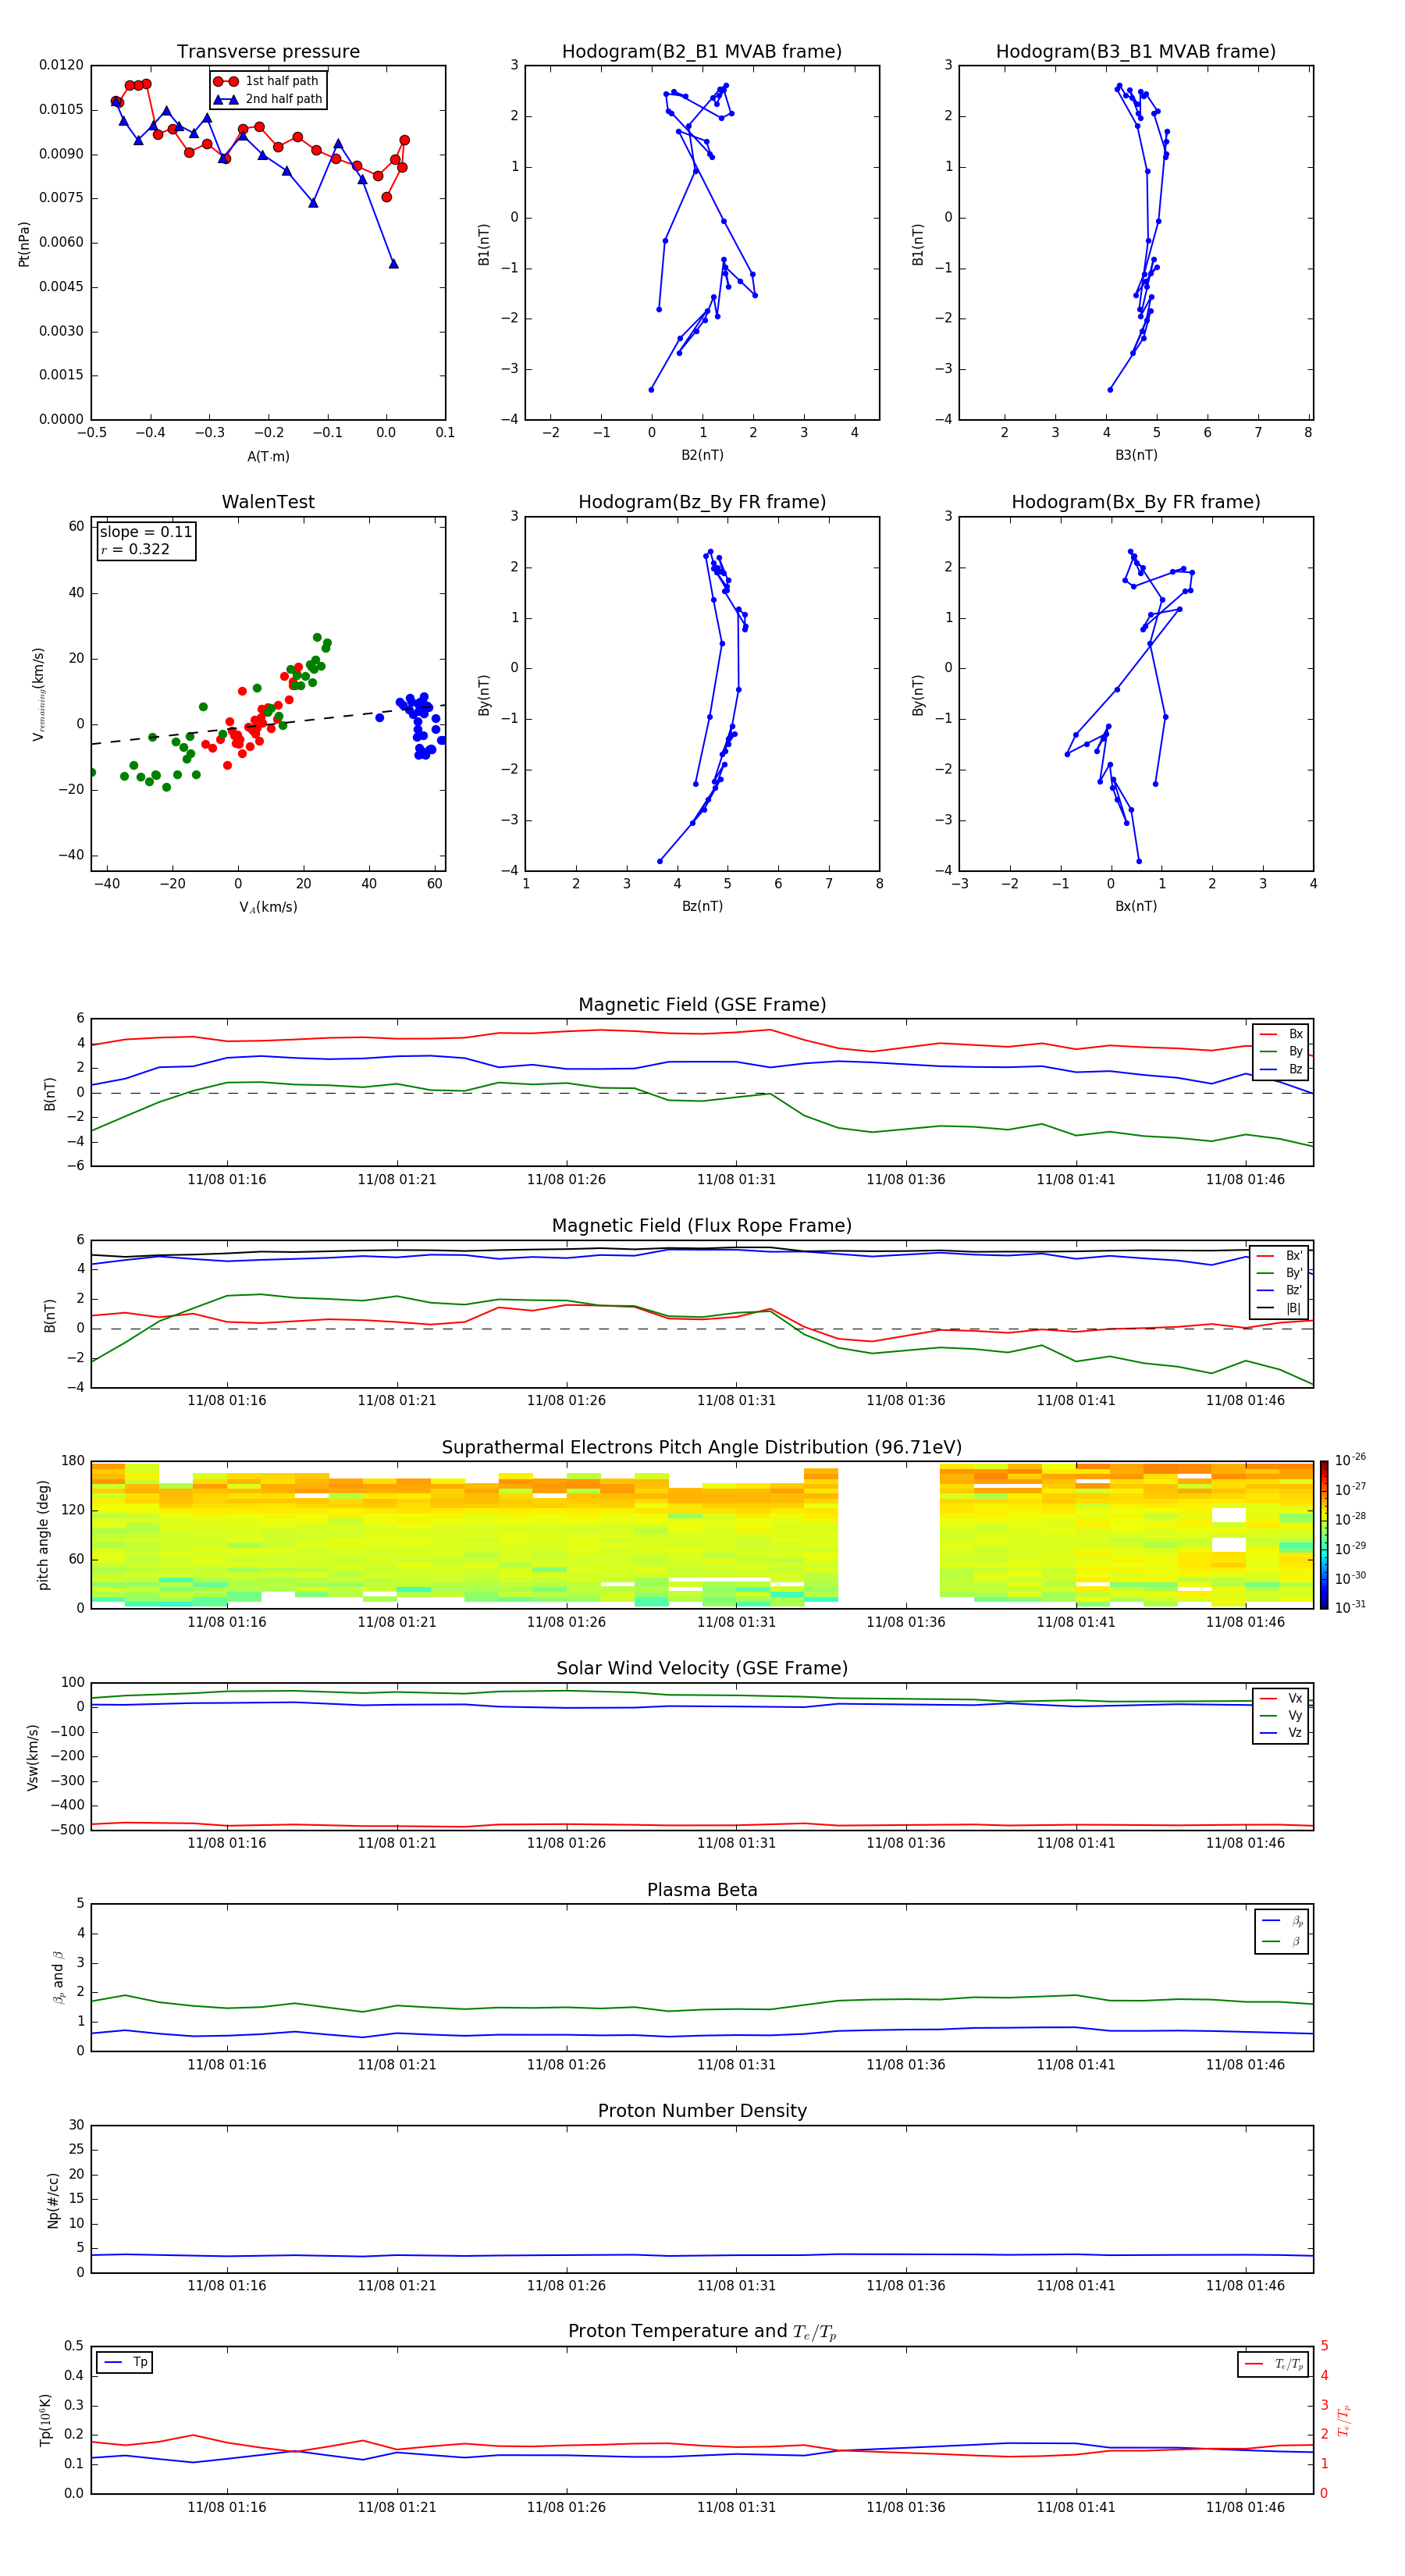Click the 'V_remaining(km/s)' y-axis label
The image size is (1405, 2576).
(39, 694)
